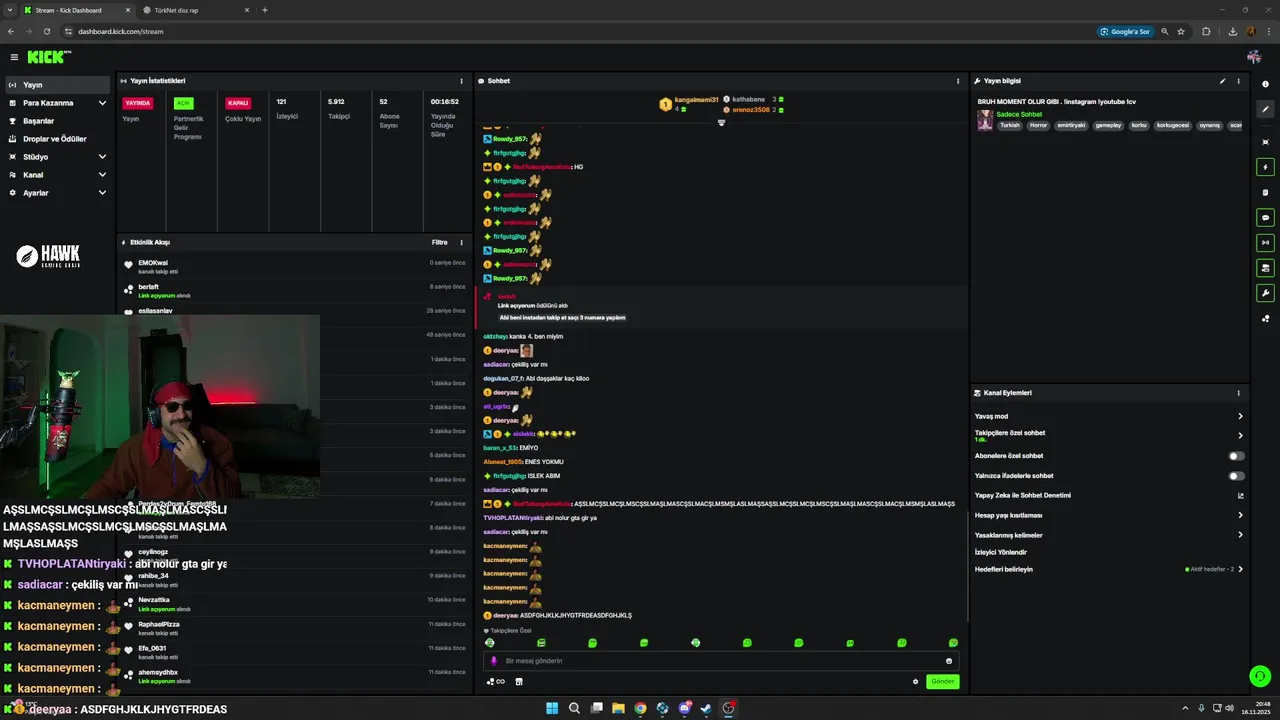Click the Horror stream tag
The image size is (1280, 720).
pyautogui.click(x=1038, y=126)
